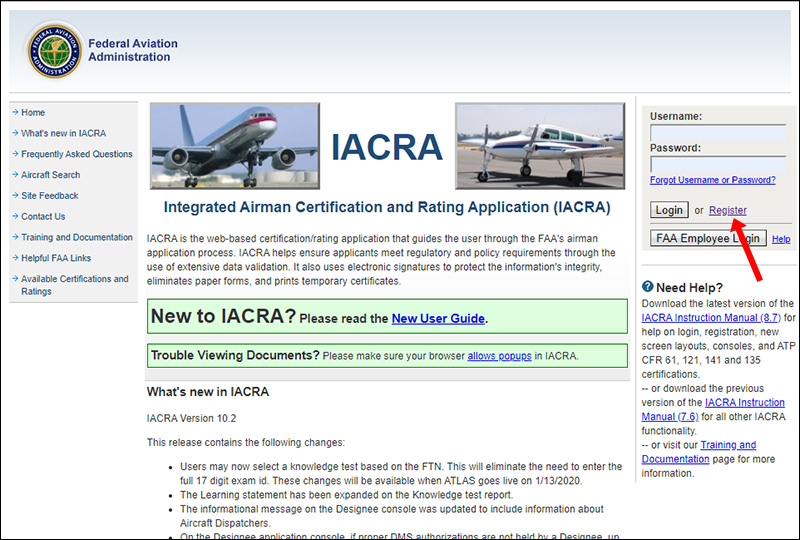The height and width of the screenshot is (540, 800).
Task: Open Training and Documentation link in Need Help
Action: click(698, 452)
